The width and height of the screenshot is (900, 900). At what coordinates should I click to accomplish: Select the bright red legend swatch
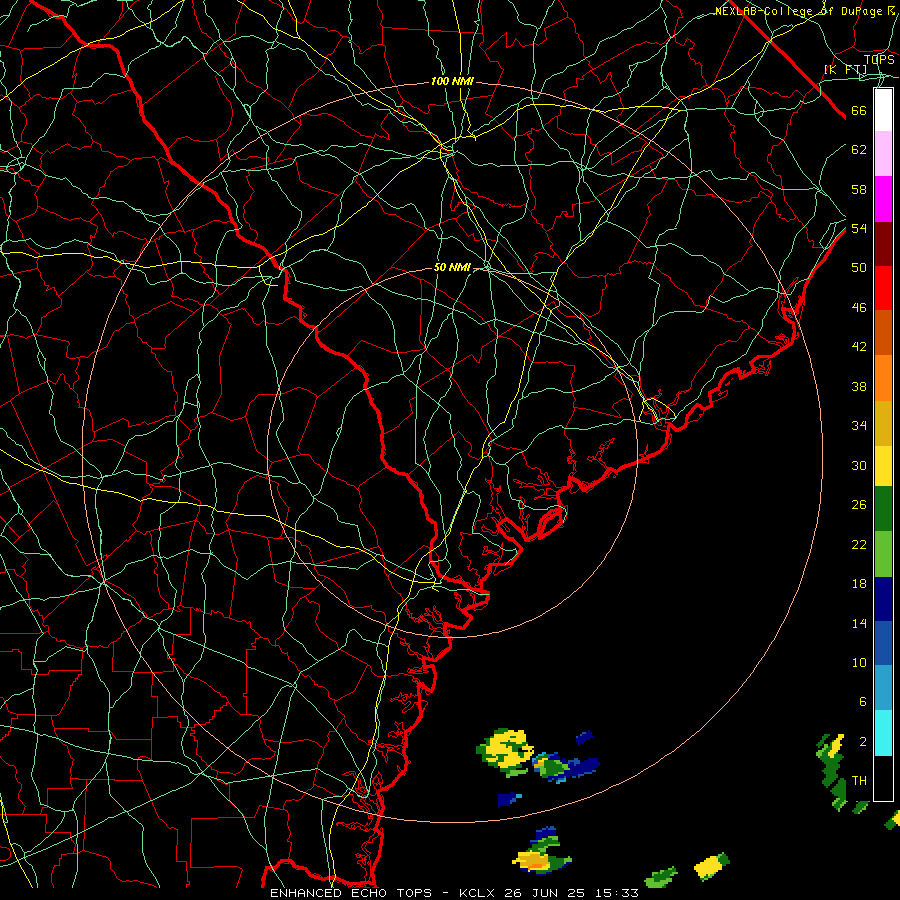point(883,288)
